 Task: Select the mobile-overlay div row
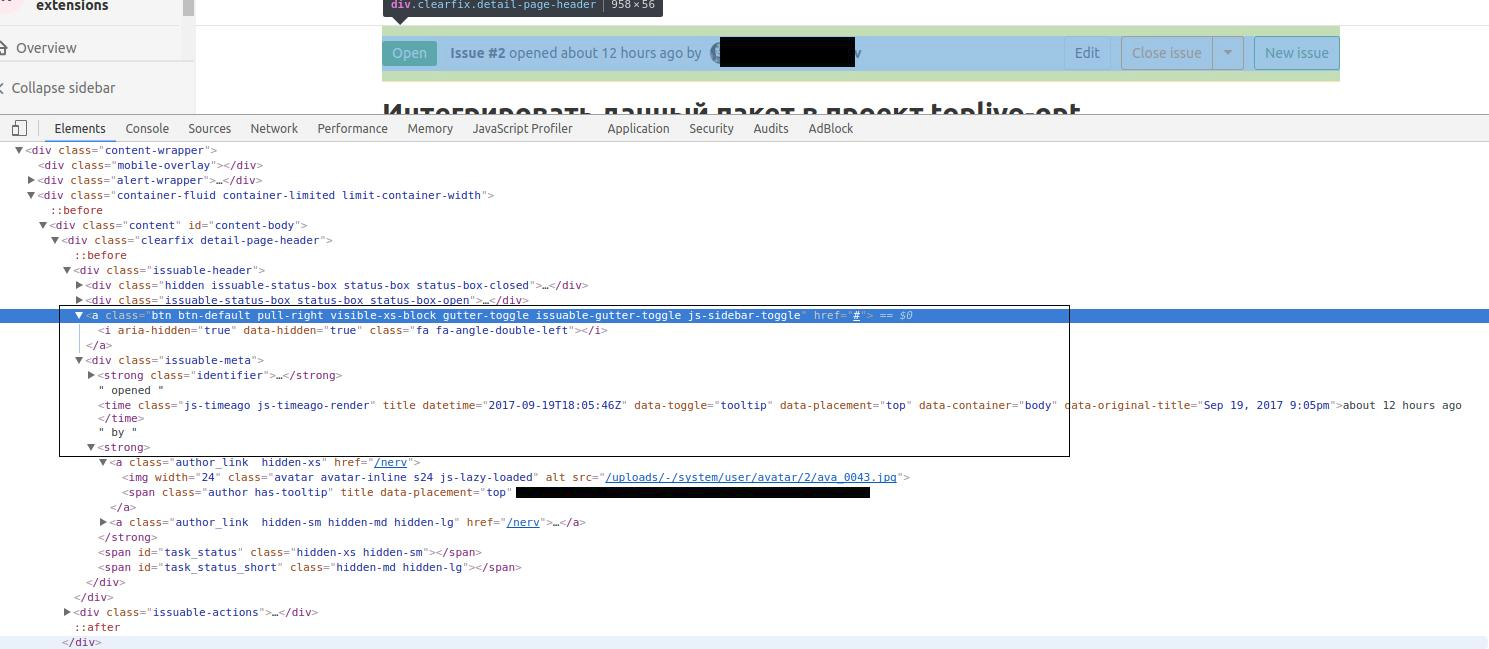point(151,165)
